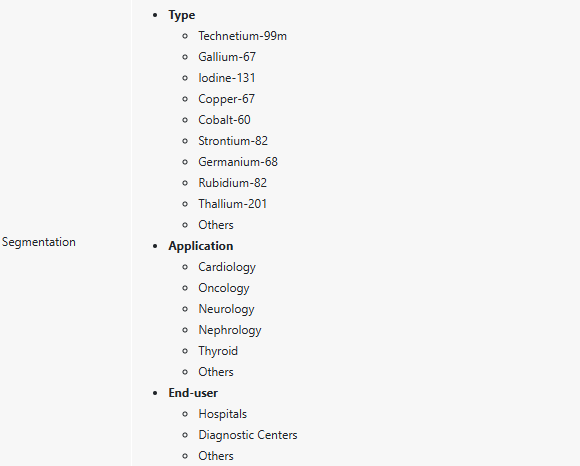This screenshot has height=466, width=580.
Task: Select the Cobalt-60 entry
Action: point(224,120)
